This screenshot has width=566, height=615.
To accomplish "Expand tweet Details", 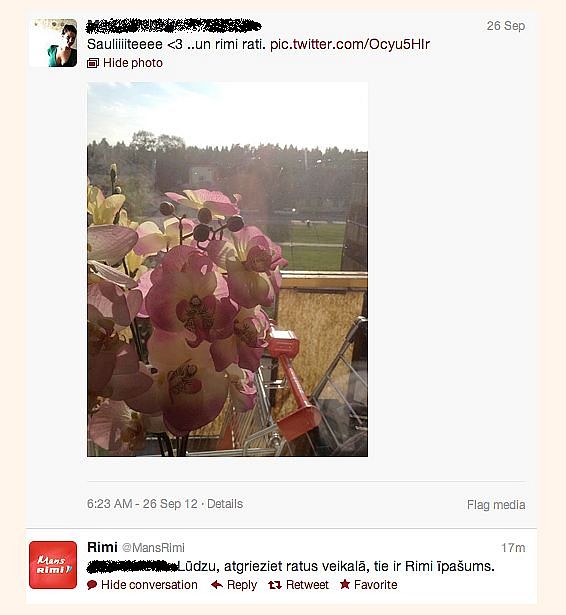I will coord(225,504).
